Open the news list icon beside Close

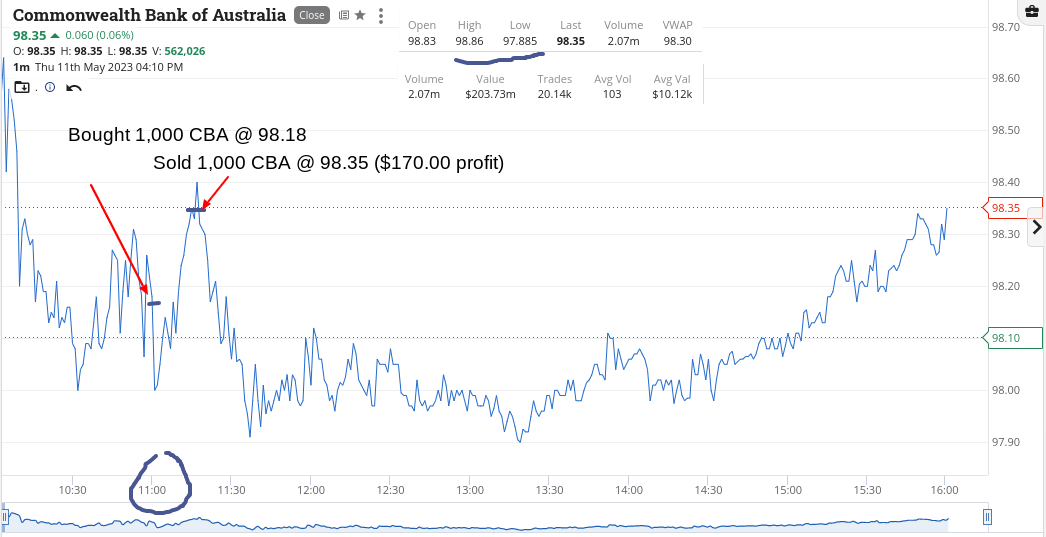pyautogui.click(x=344, y=15)
